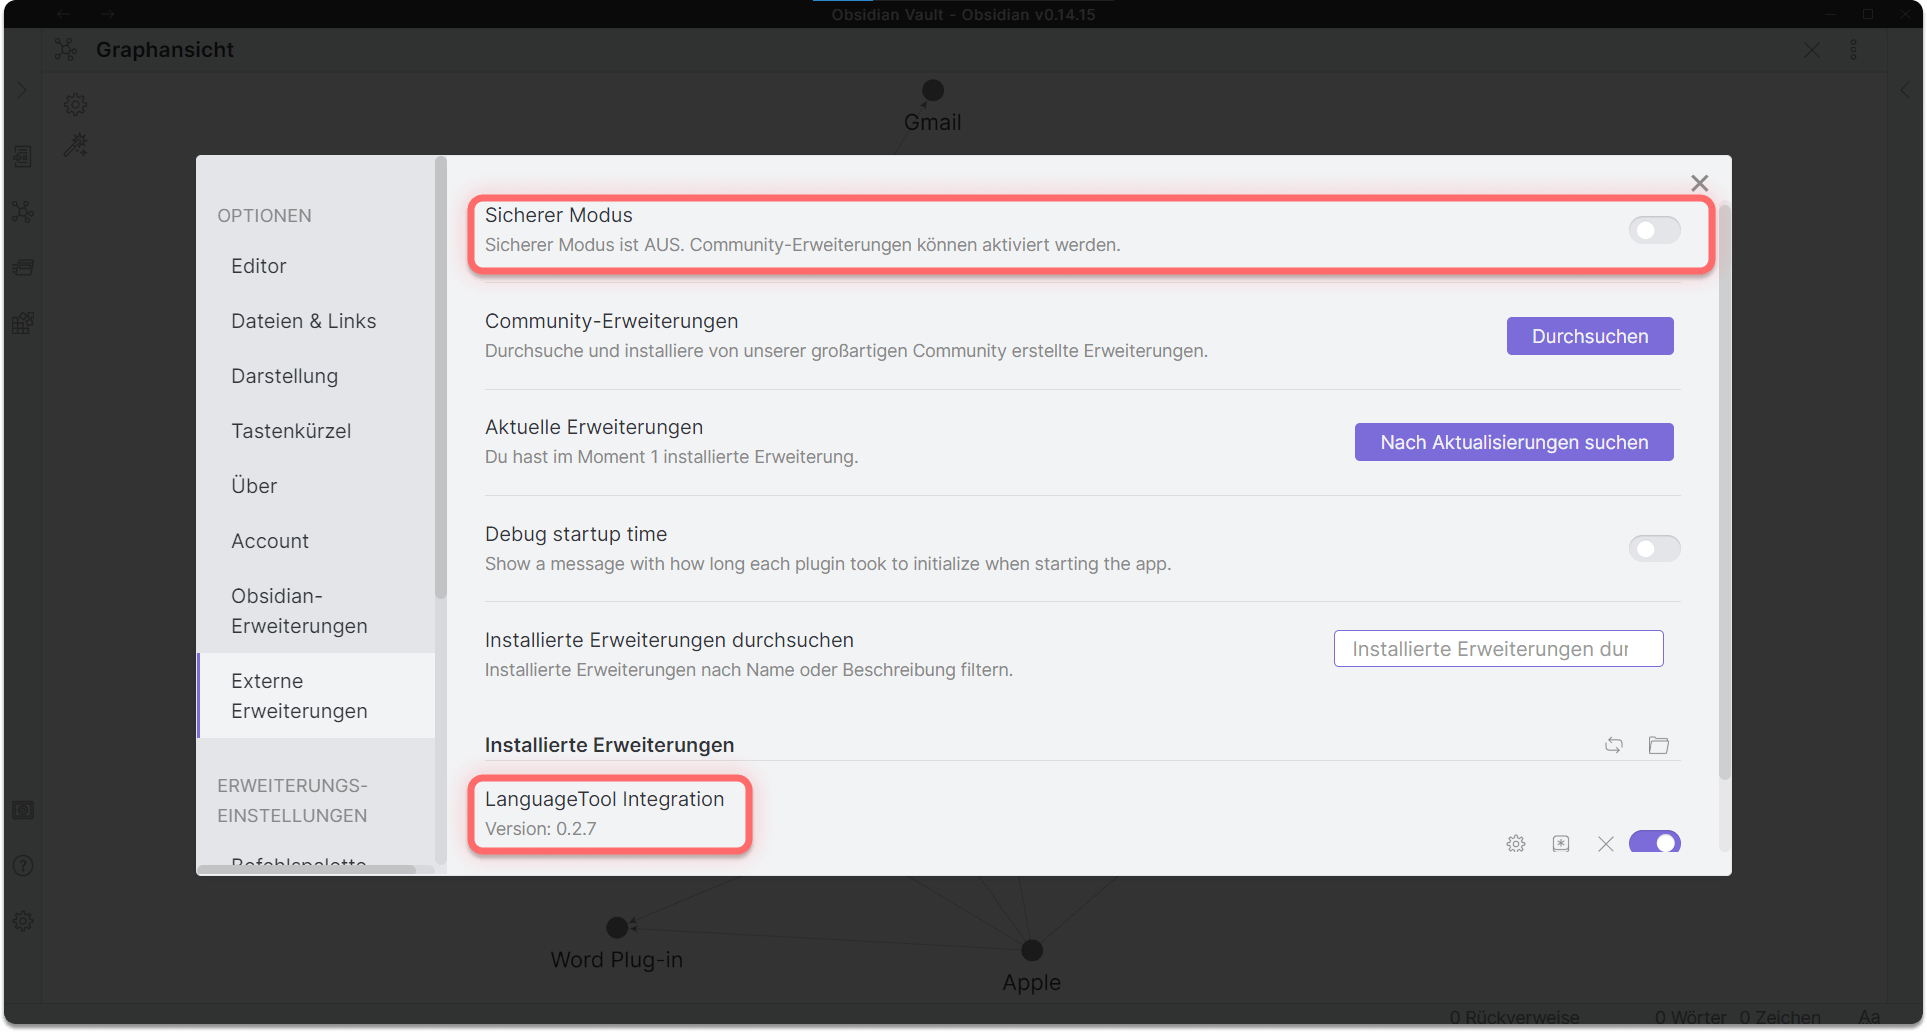
Task: Open graph settings gear icon
Action: (x=76, y=104)
